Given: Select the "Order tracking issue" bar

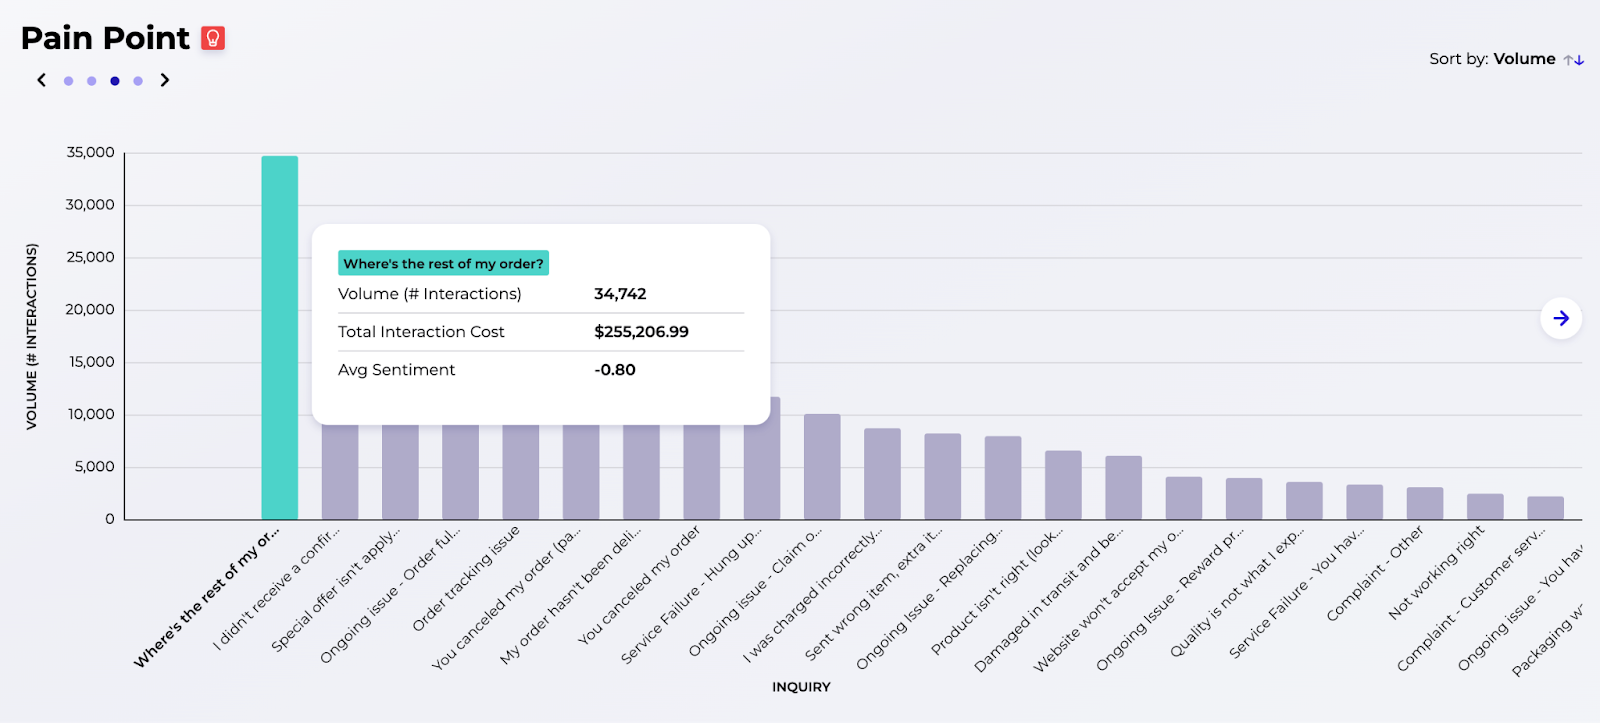Looking at the screenshot, I should click(521, 471).
